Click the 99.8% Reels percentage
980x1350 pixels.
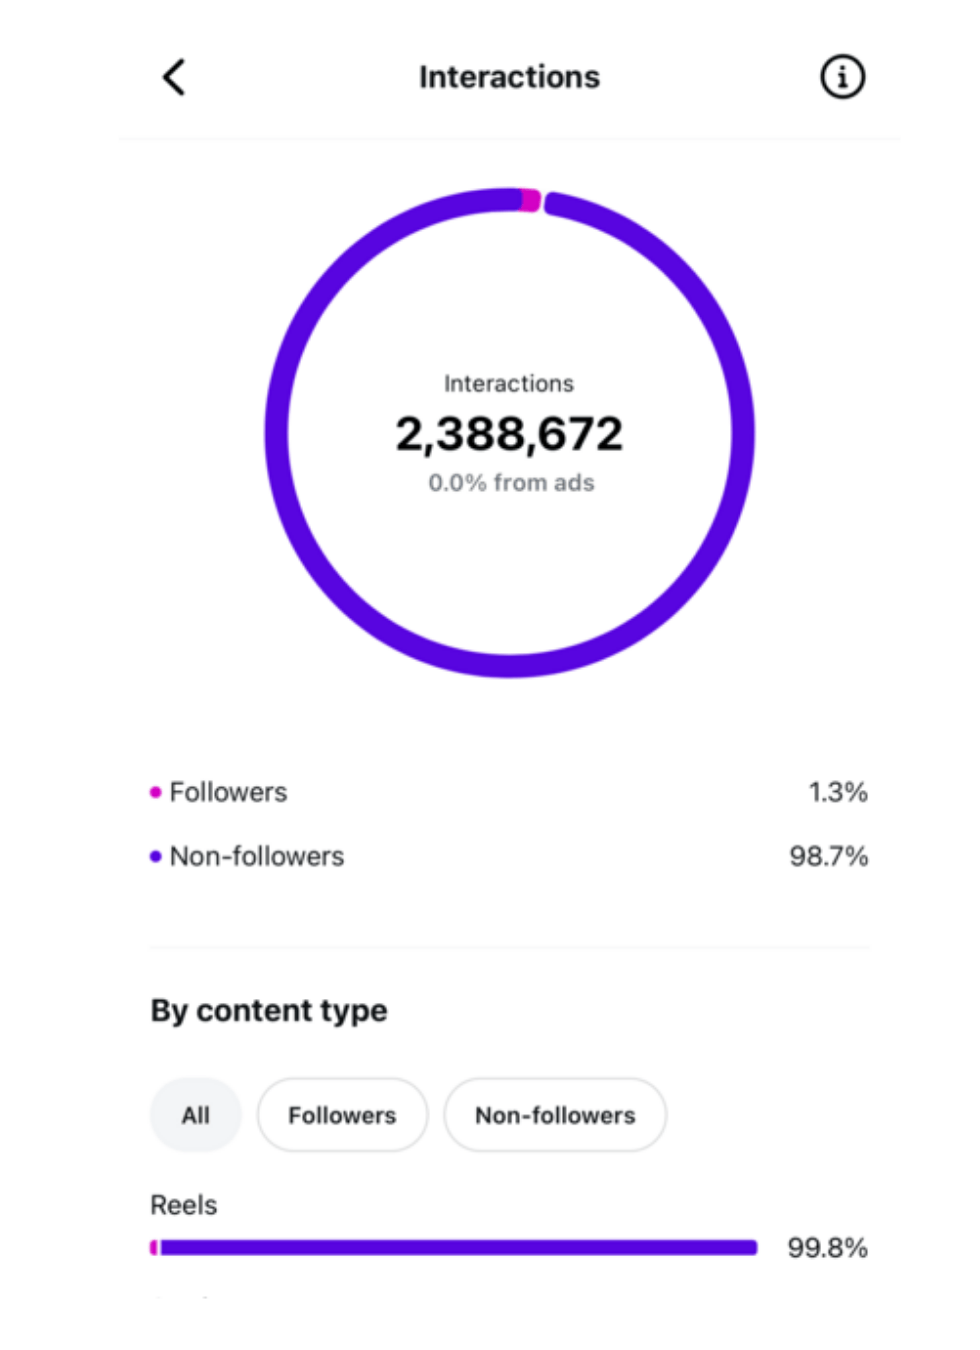point(827,1247)
